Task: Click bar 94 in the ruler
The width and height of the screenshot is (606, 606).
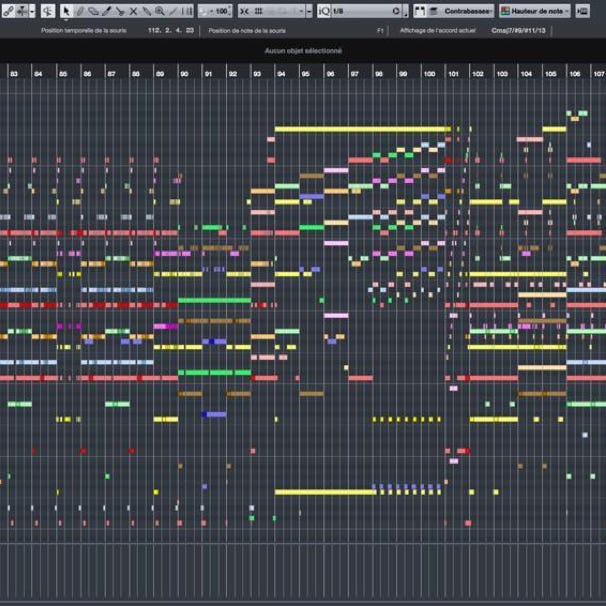Action: pos(281,73)
